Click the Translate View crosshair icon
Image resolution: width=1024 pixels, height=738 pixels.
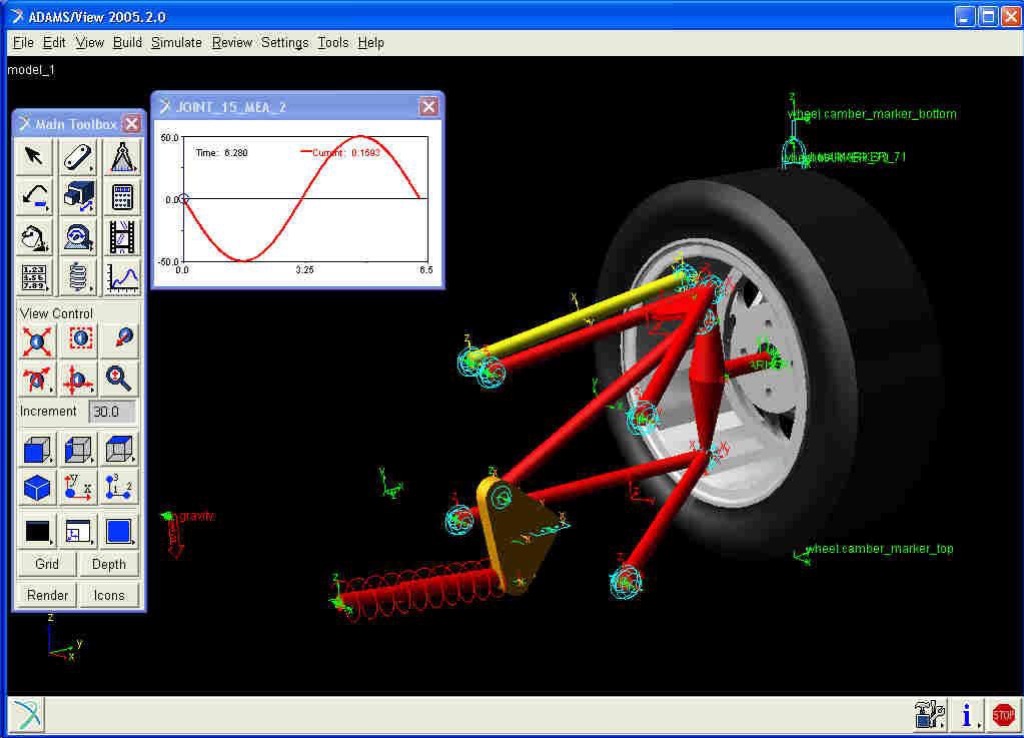click(78, 379)
